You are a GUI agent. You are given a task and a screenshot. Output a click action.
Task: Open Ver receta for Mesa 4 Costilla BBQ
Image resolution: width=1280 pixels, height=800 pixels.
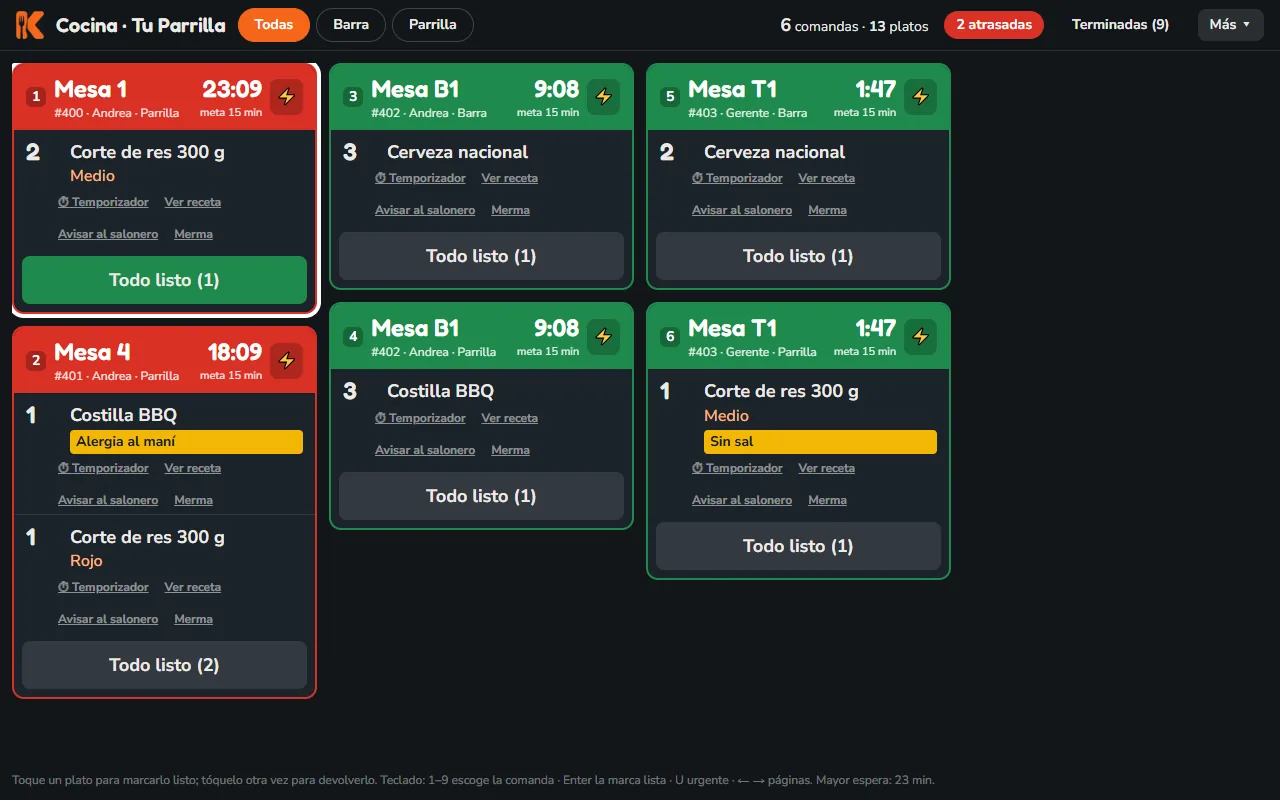coord(193,468)
